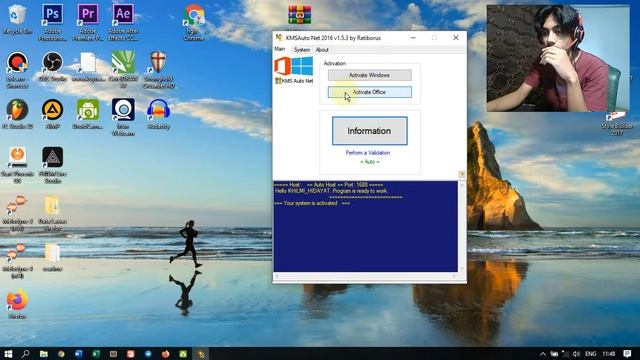The height and width of the screenshot is (360, 640).
Task: Click the Activate Windows button
Action: [369, 75]
